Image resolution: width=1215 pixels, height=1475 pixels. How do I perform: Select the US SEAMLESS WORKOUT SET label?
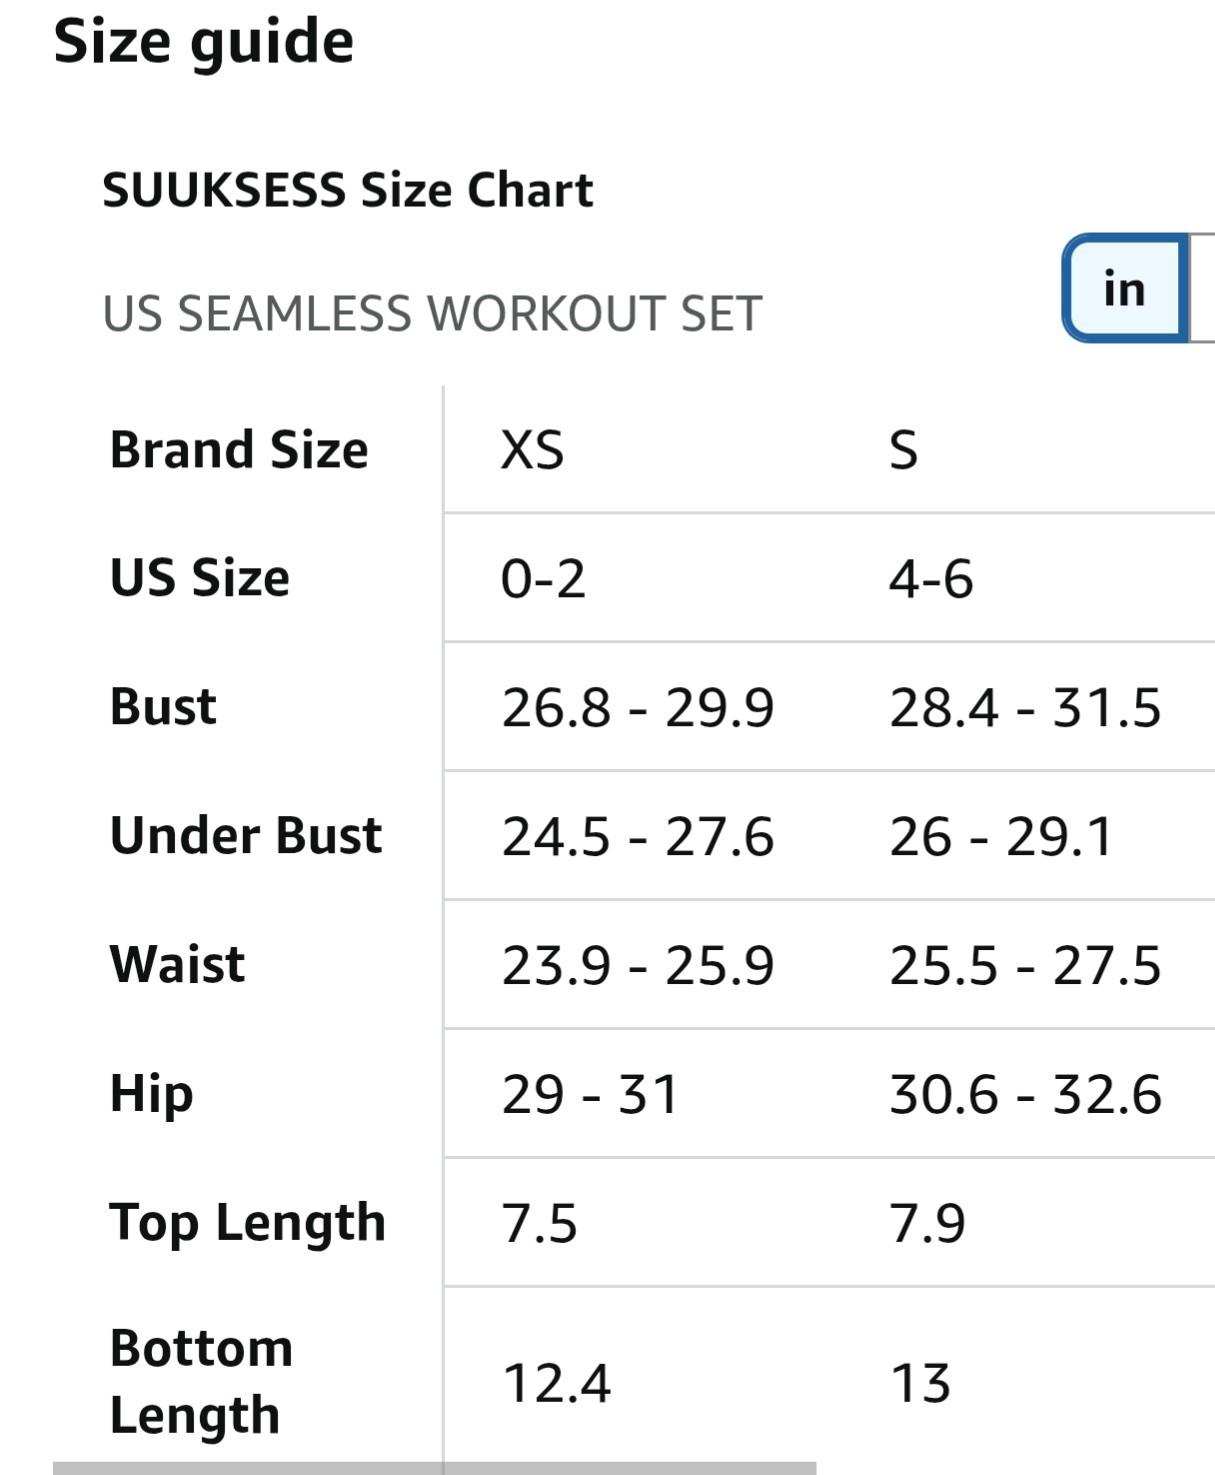coord(432,314)
